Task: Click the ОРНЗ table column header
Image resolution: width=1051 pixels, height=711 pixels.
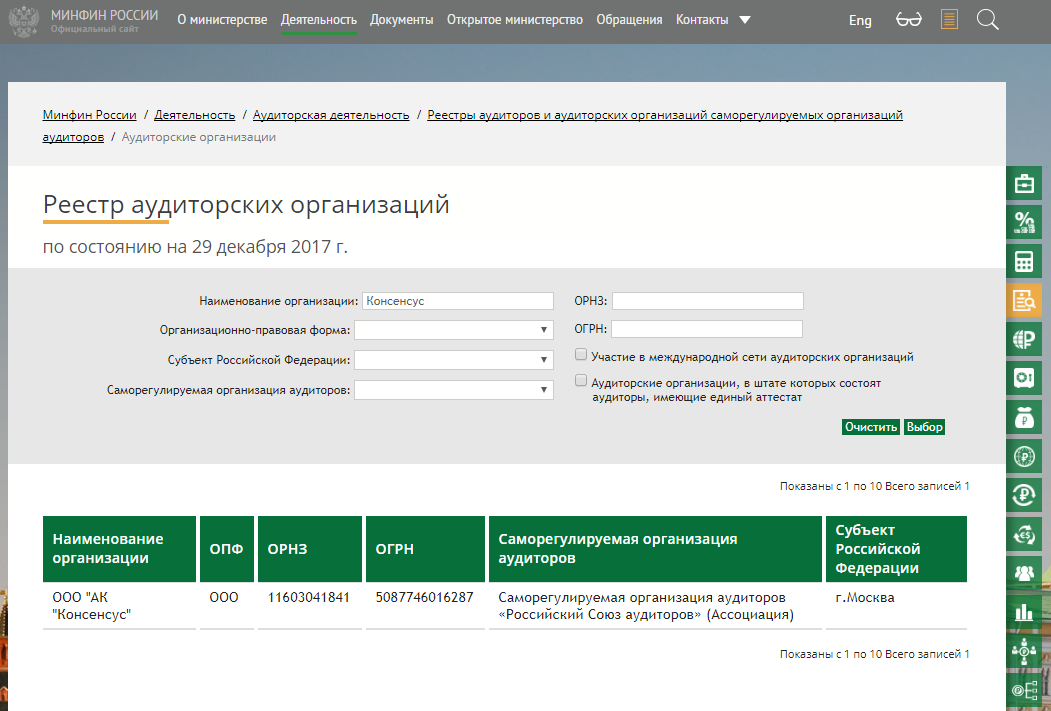Action: [x=310, y=549]
